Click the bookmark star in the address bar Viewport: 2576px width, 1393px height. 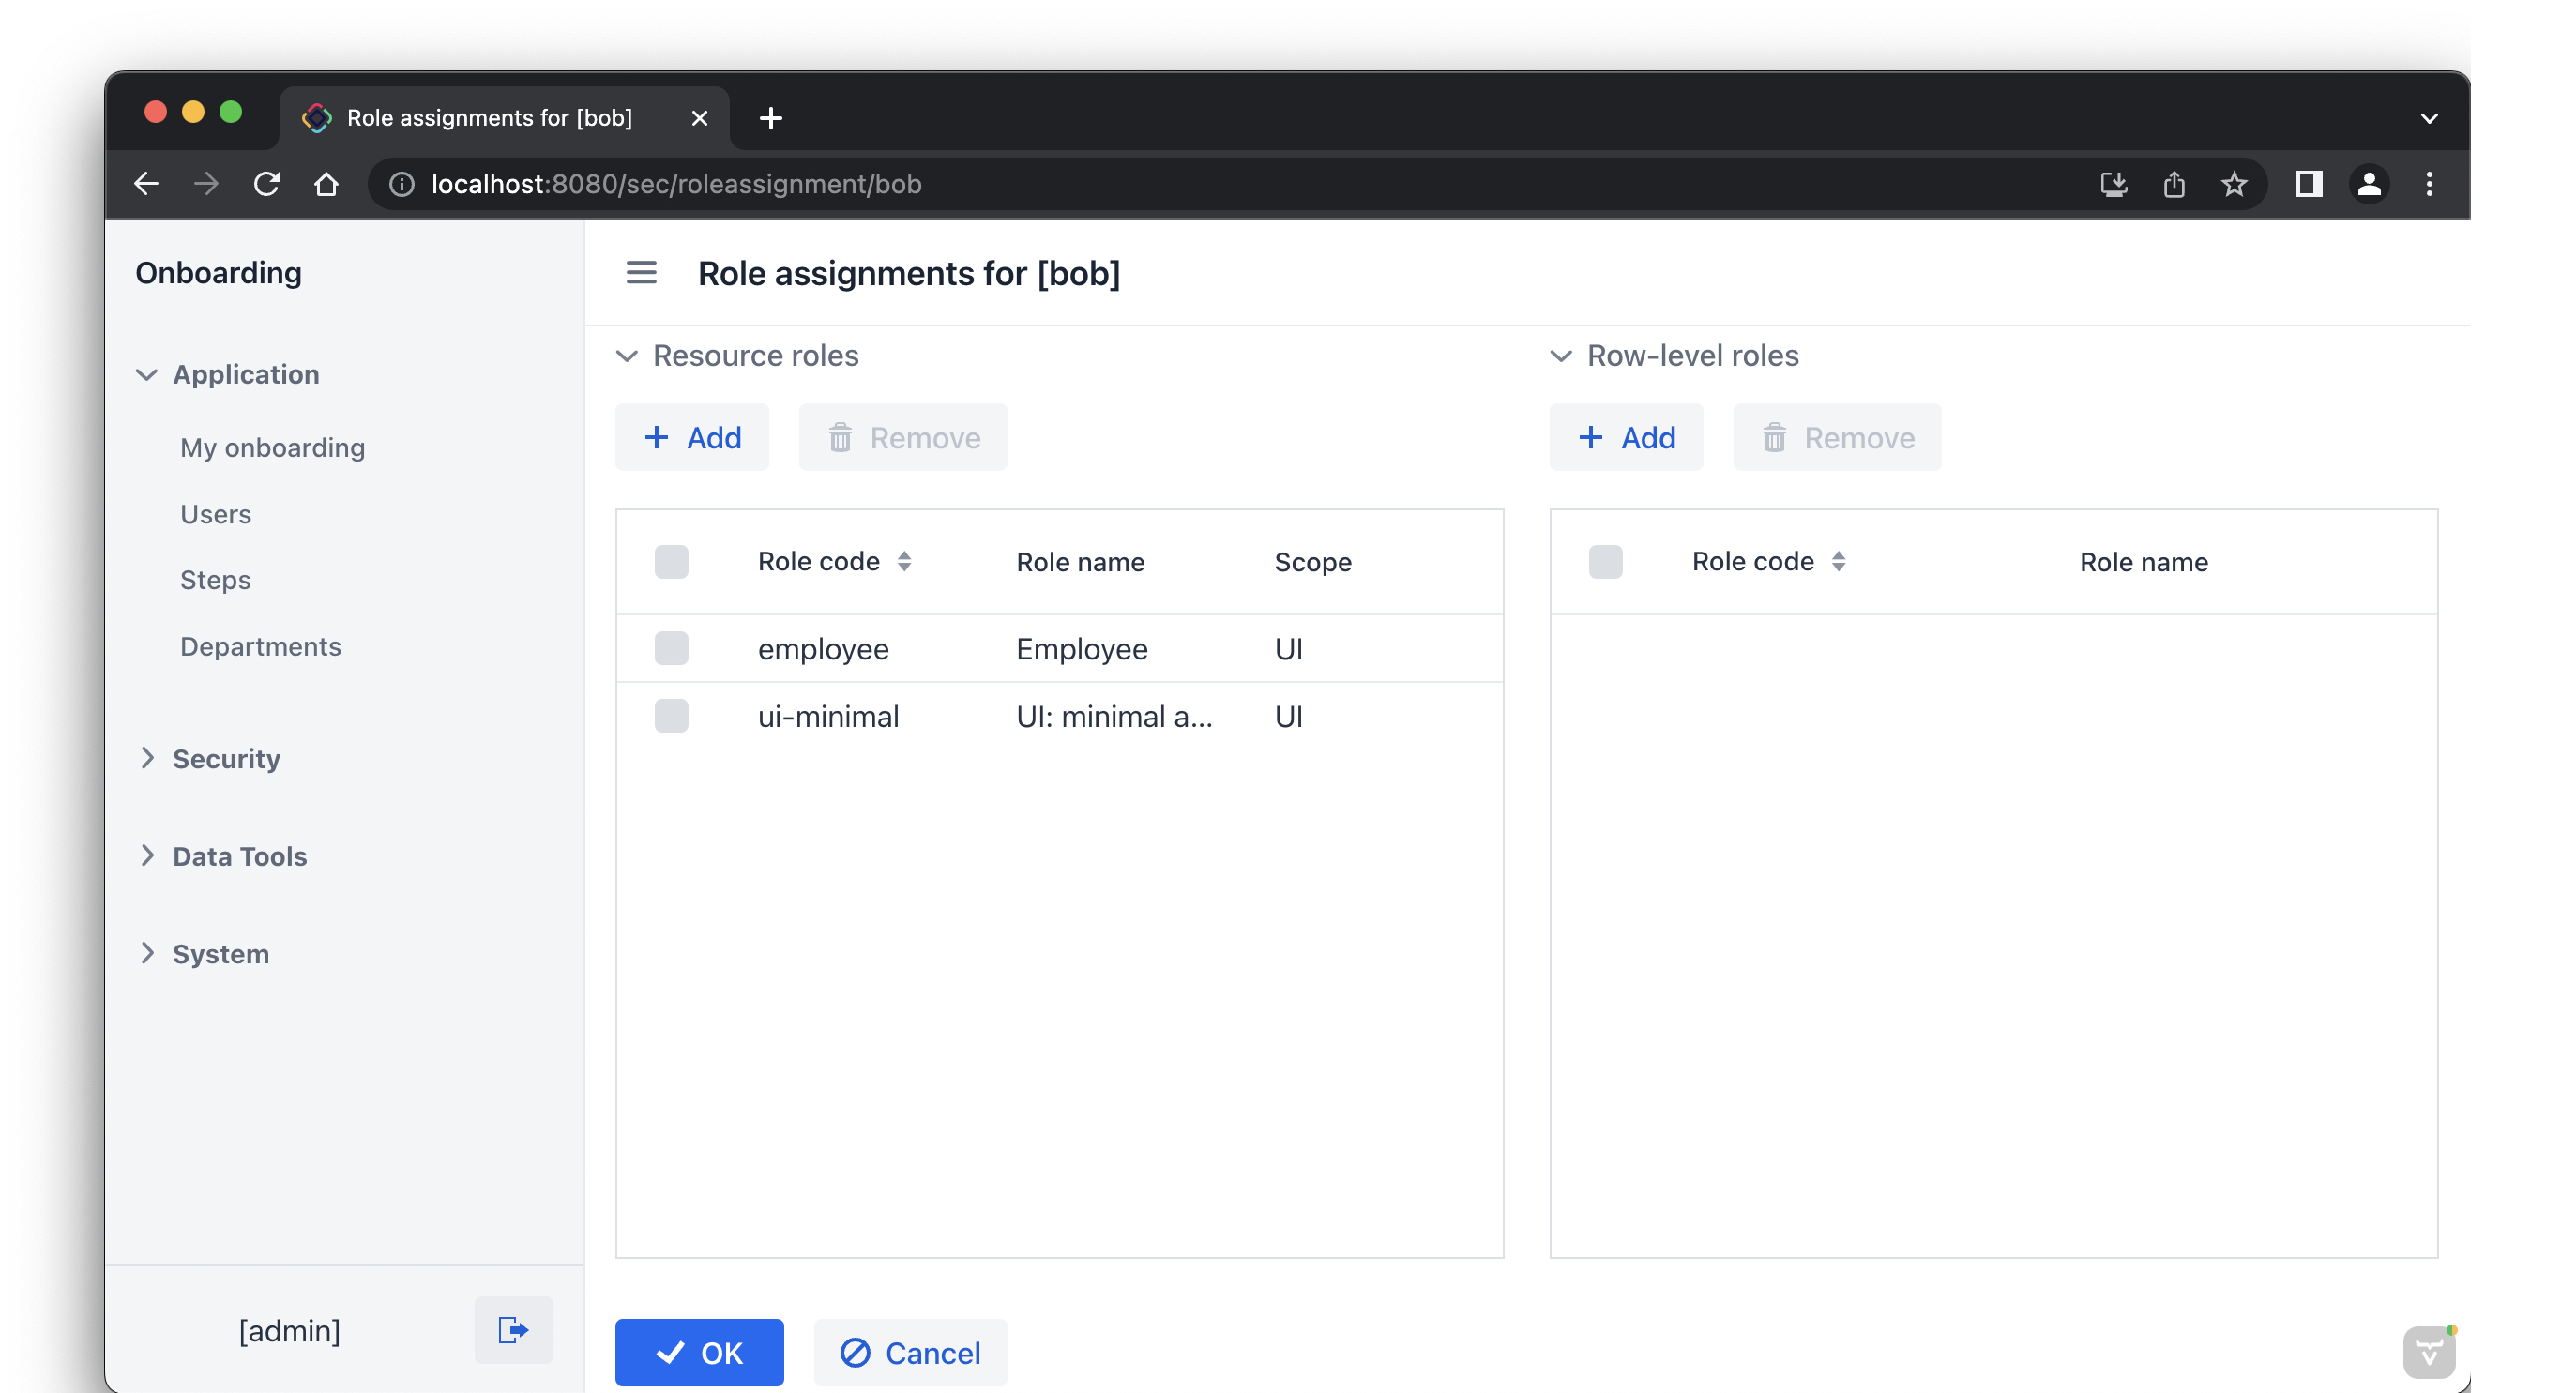[x=2235, y=184]
